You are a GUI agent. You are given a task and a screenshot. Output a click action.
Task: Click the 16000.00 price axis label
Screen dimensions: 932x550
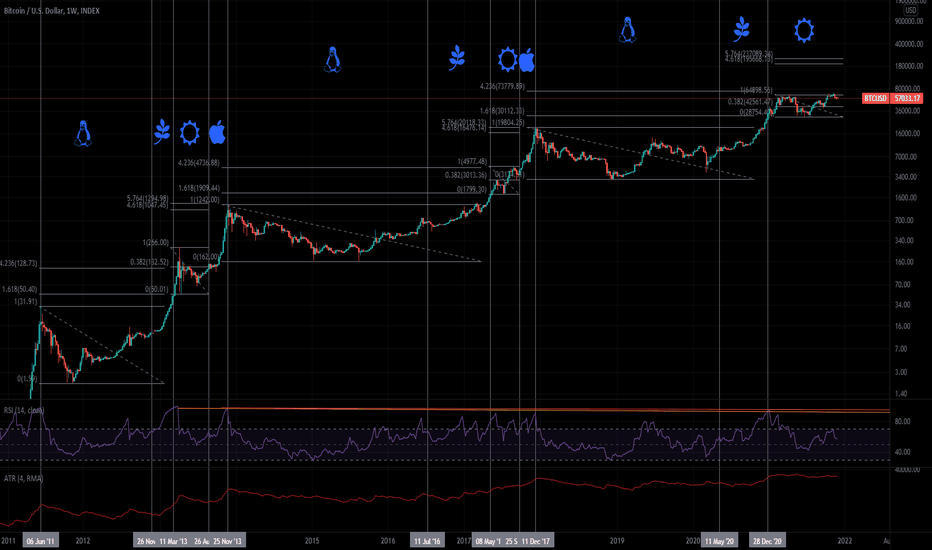click(x=908, y=133)
